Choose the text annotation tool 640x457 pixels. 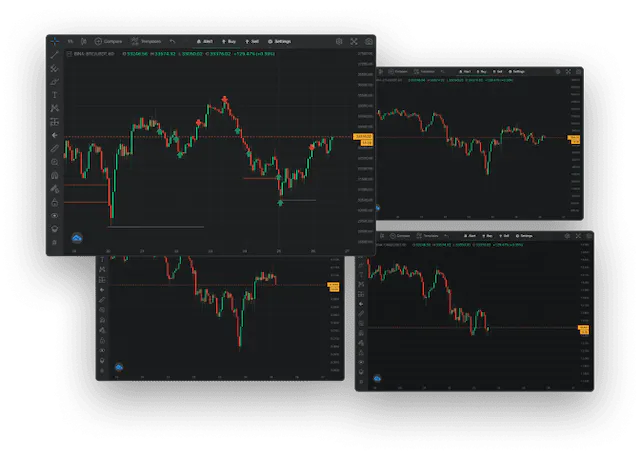pos(54,94)
